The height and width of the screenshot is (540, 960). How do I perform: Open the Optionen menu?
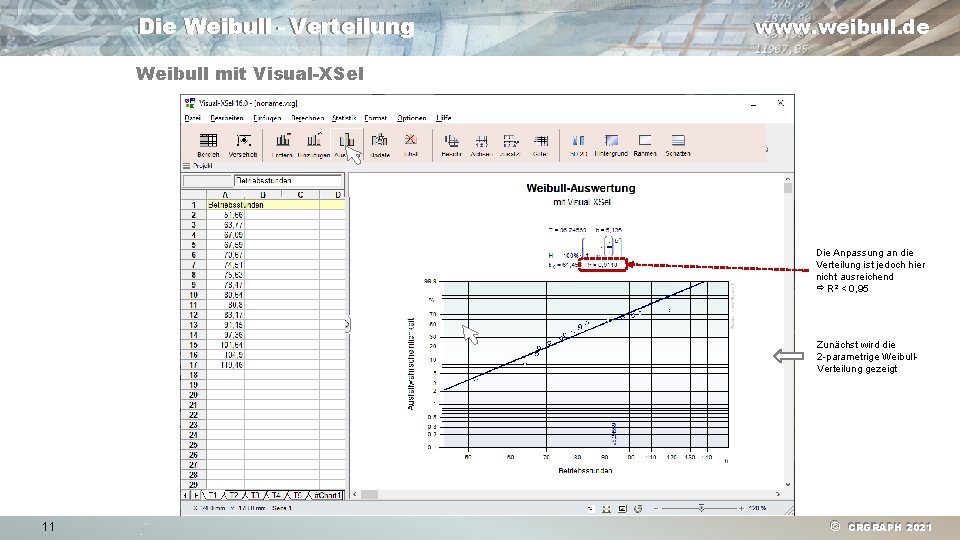point(411,118)
